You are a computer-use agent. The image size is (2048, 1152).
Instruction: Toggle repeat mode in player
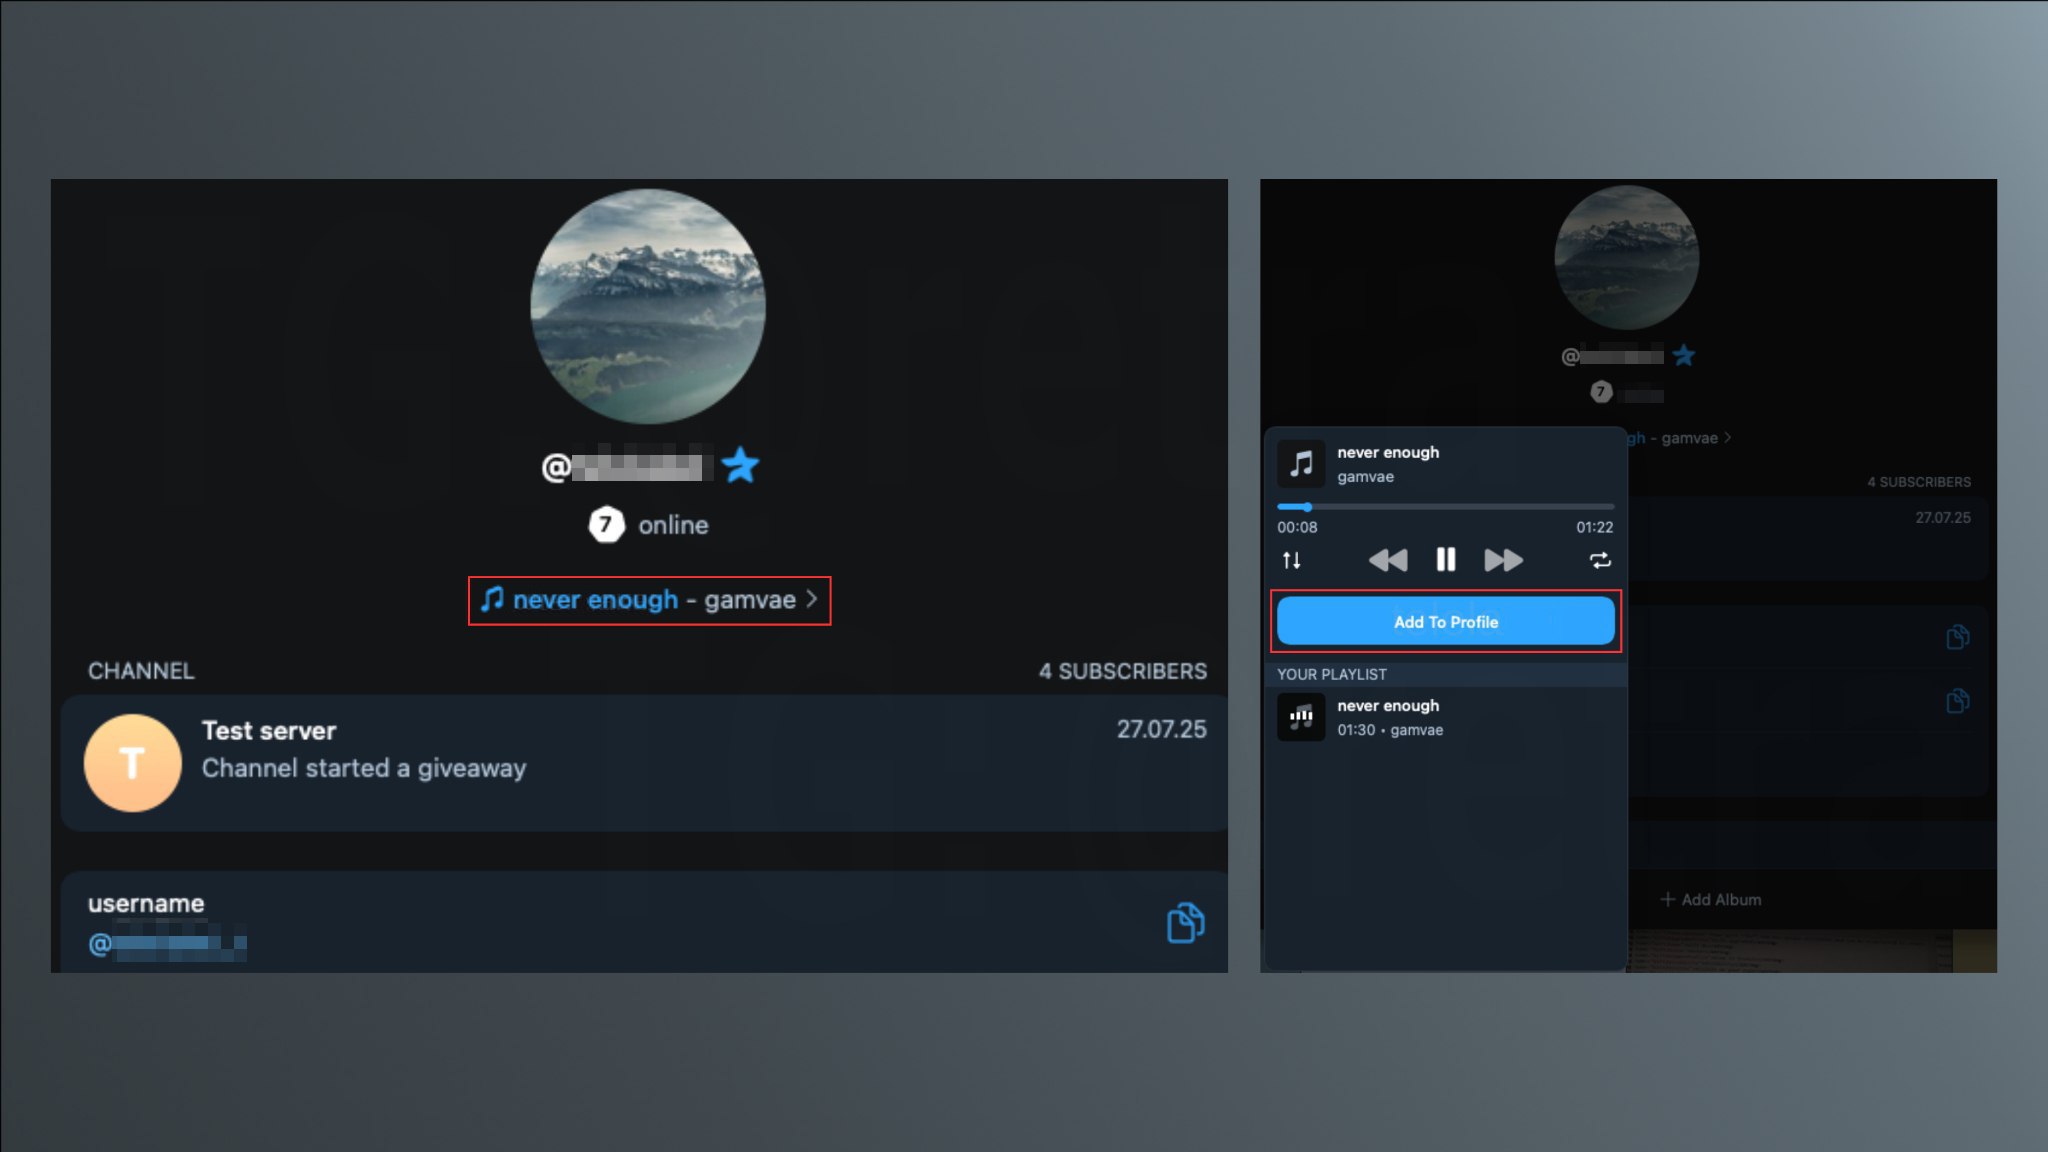(1600, 560)
